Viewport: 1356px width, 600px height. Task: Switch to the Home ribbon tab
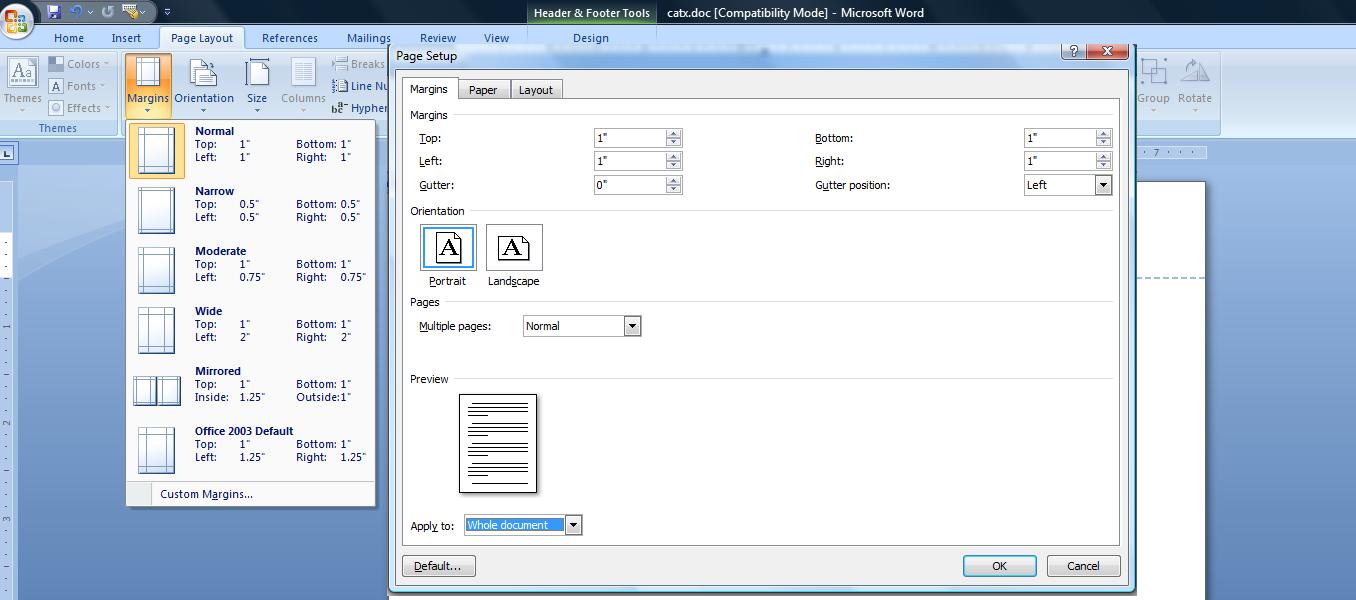[x=69, y=38]
